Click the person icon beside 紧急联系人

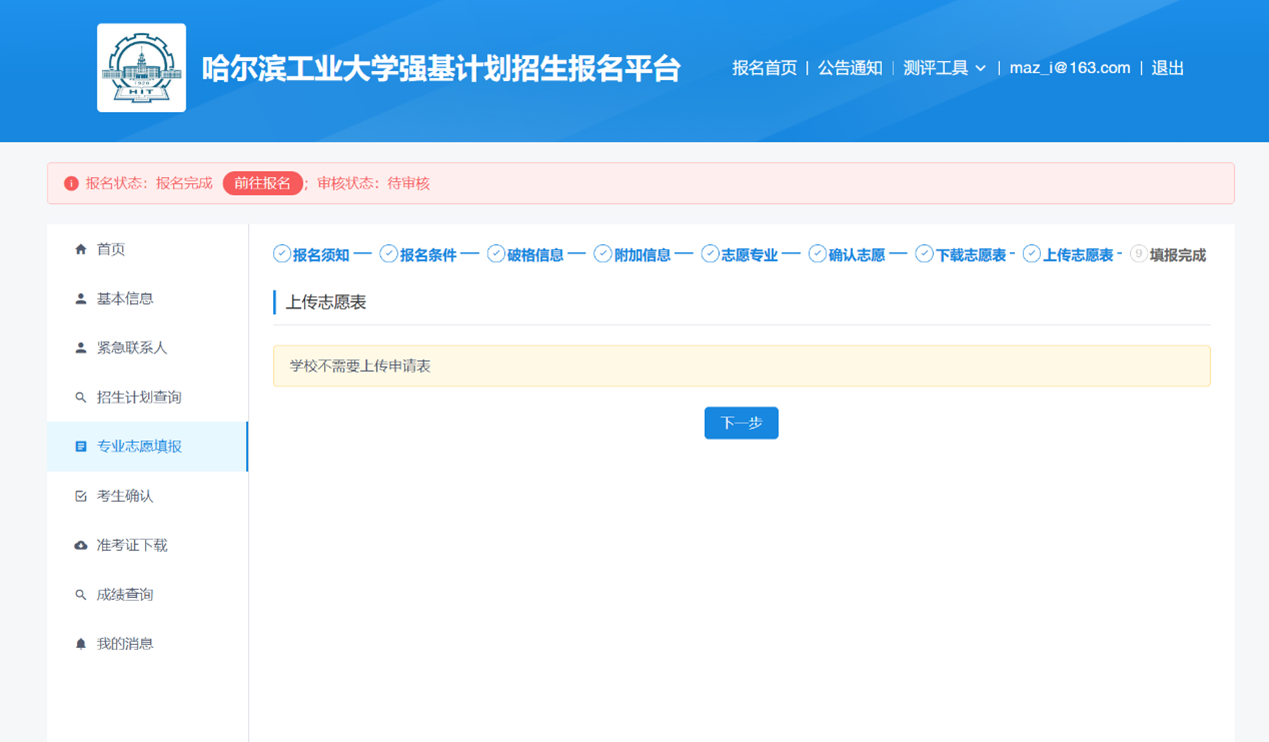(x=81, y=348)
